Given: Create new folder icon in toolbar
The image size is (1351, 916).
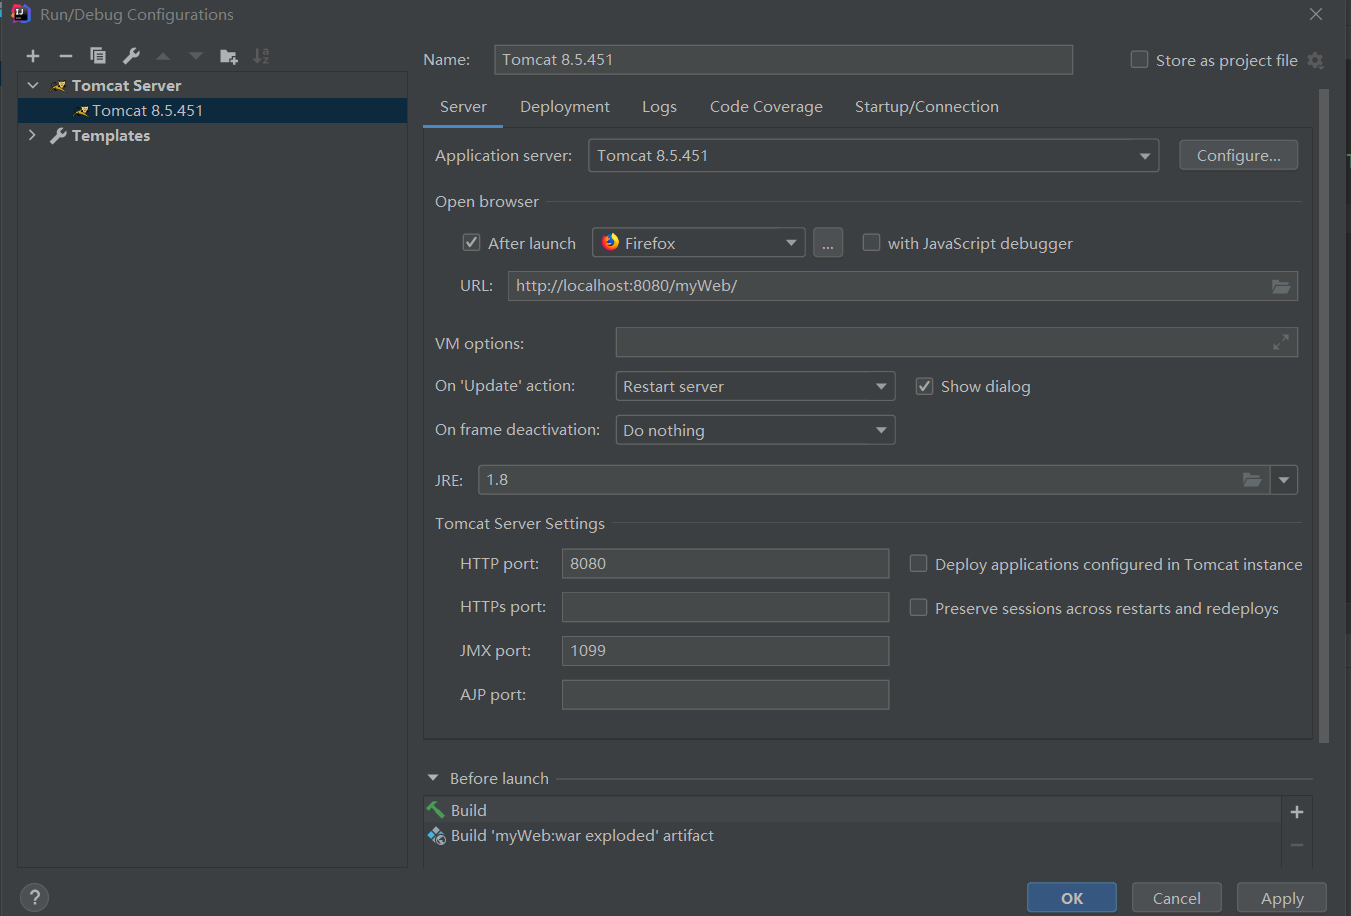Looking at the screenshot, I should [x=229, y=56].
